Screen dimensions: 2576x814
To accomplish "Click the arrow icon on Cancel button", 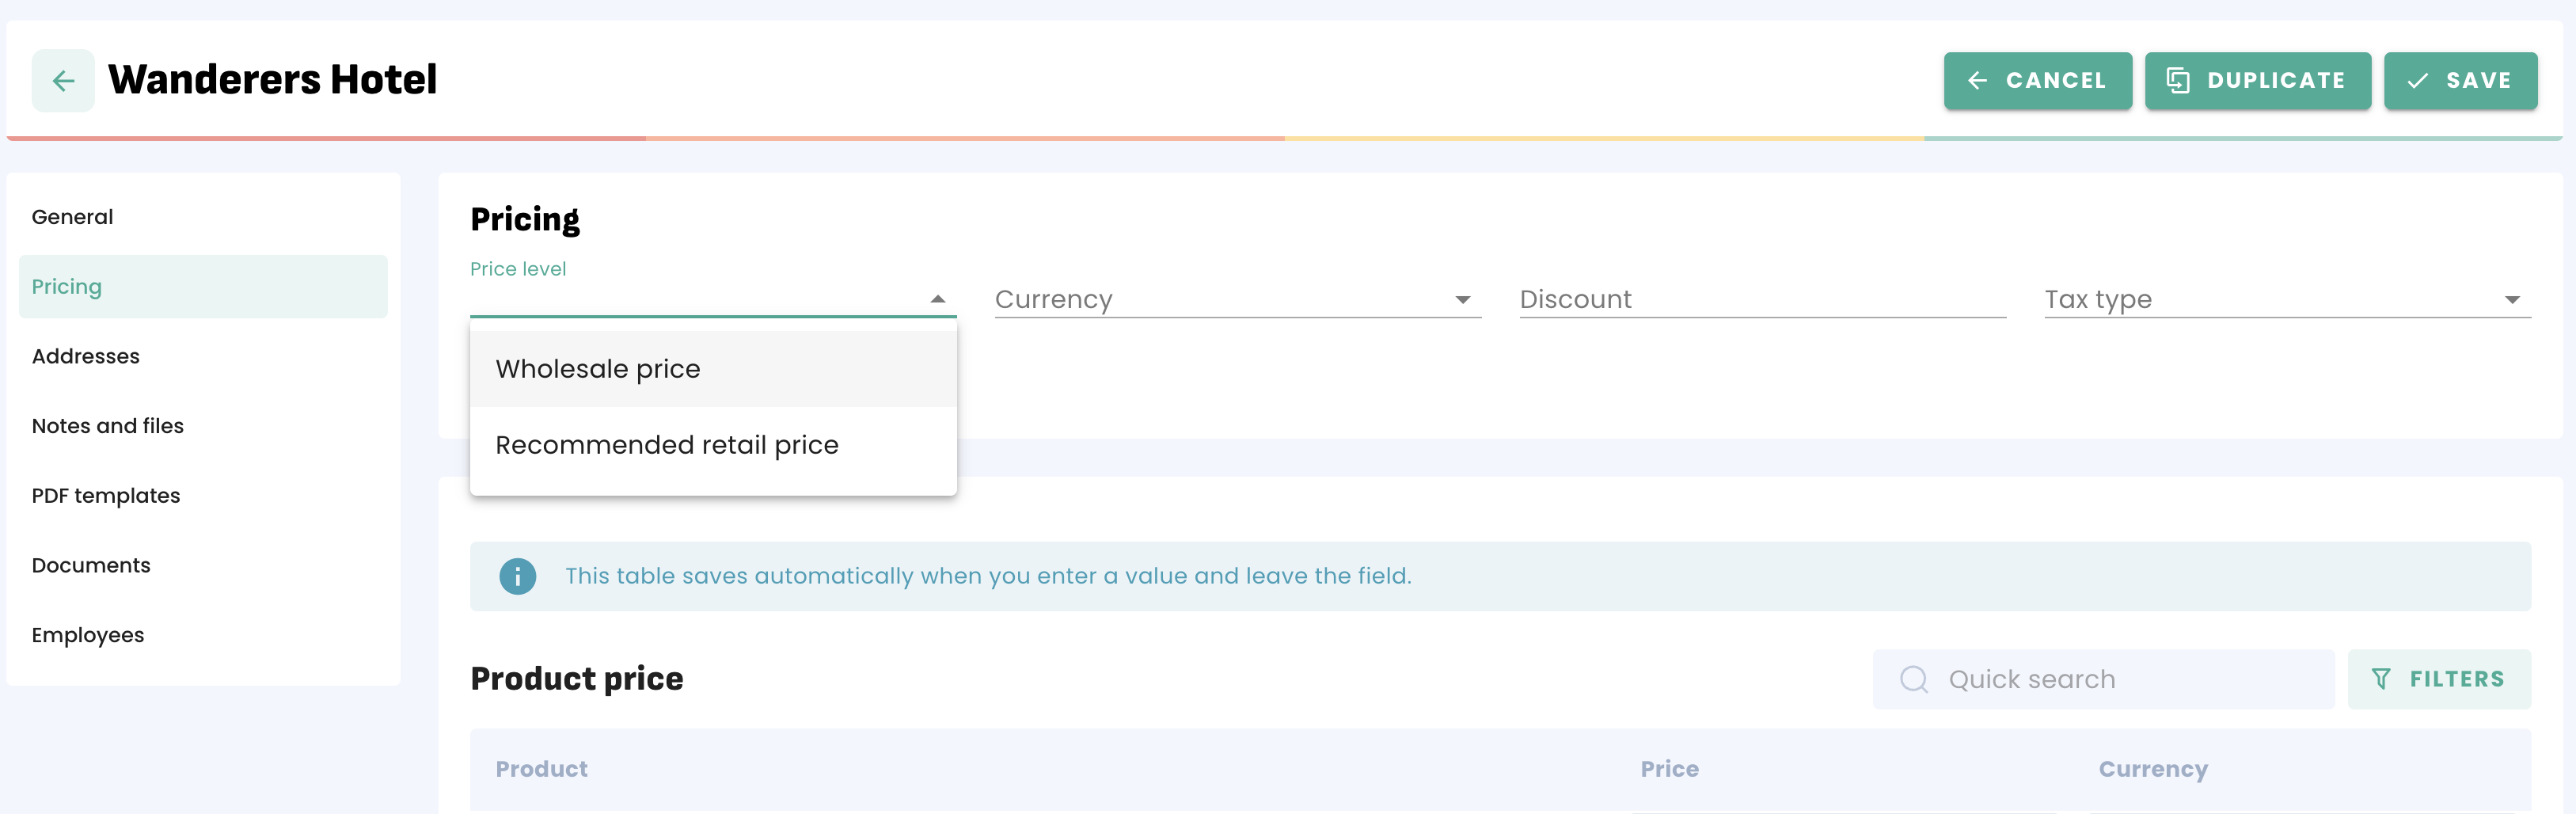I will point(1977,81).
